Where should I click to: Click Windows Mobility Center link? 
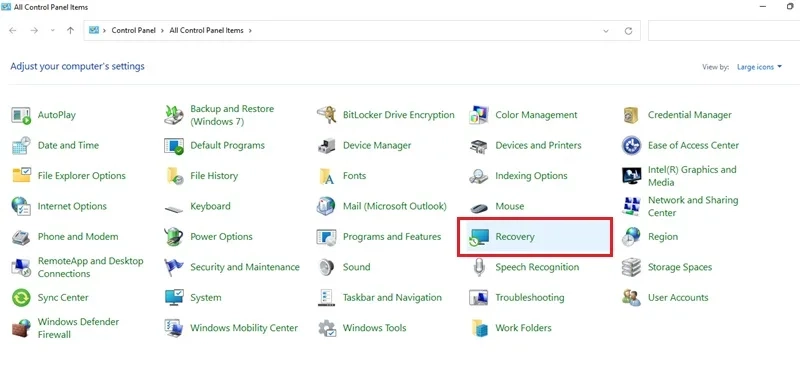click(244, 328)
